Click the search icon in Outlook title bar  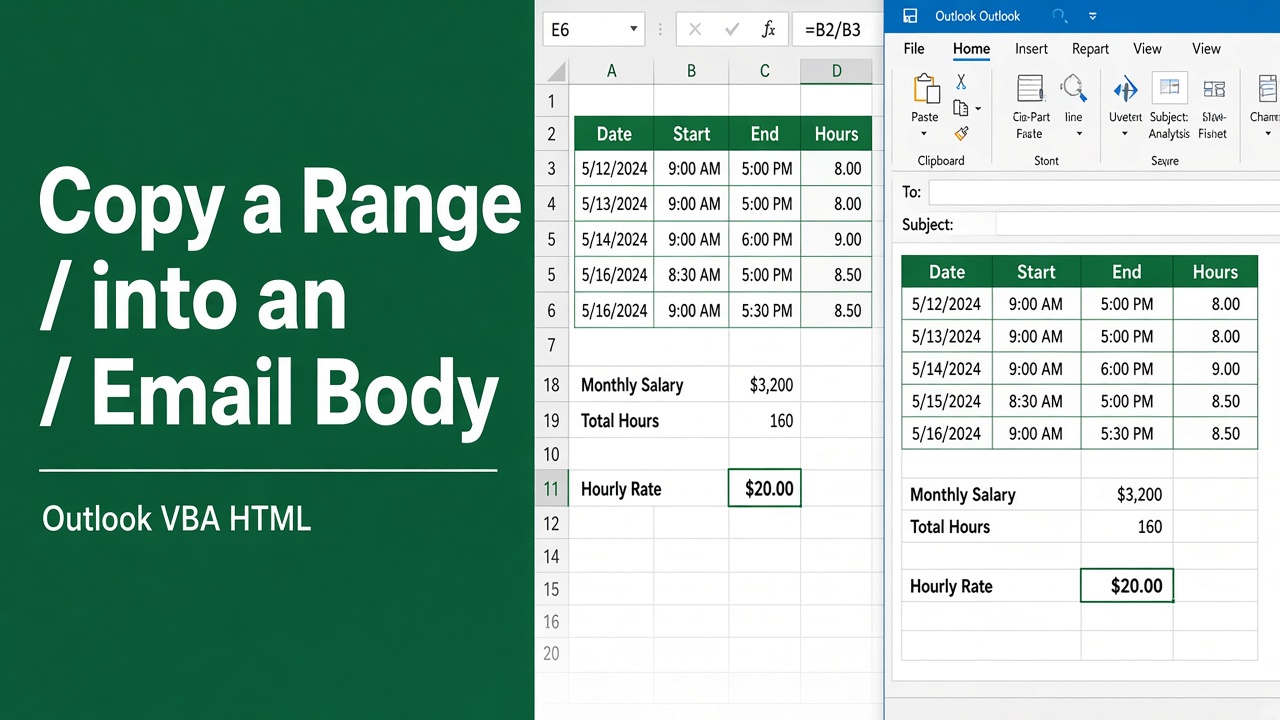pyautogui.click(x=1060, y=16)
